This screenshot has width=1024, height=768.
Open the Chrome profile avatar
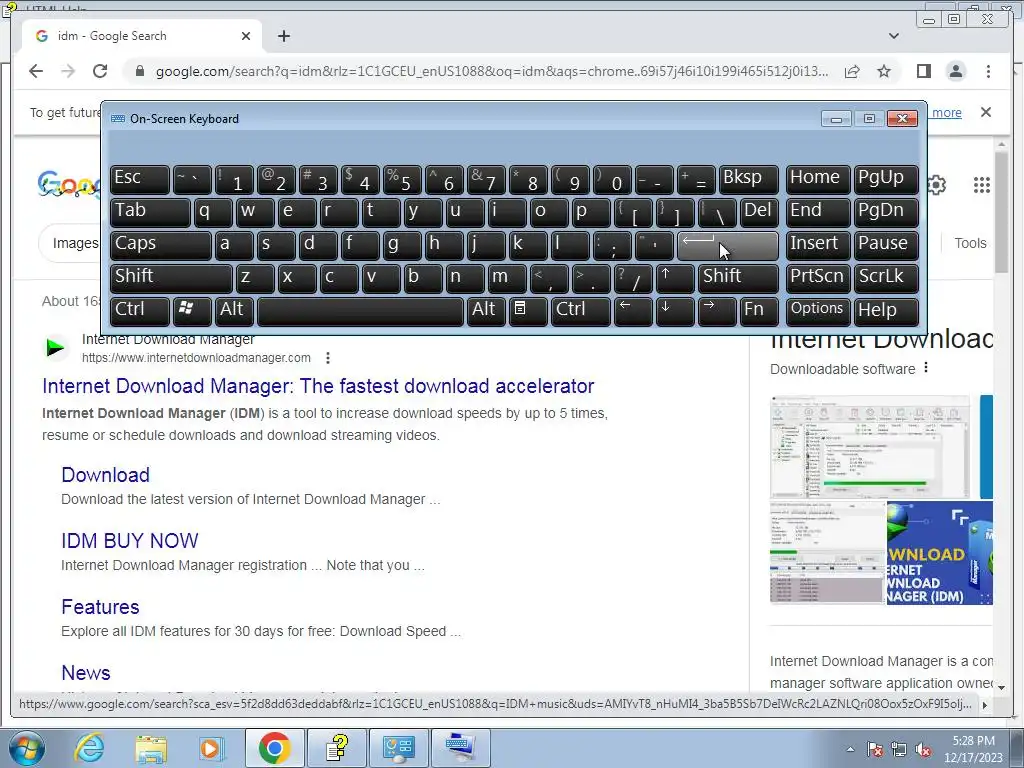[x=955, y=71]
